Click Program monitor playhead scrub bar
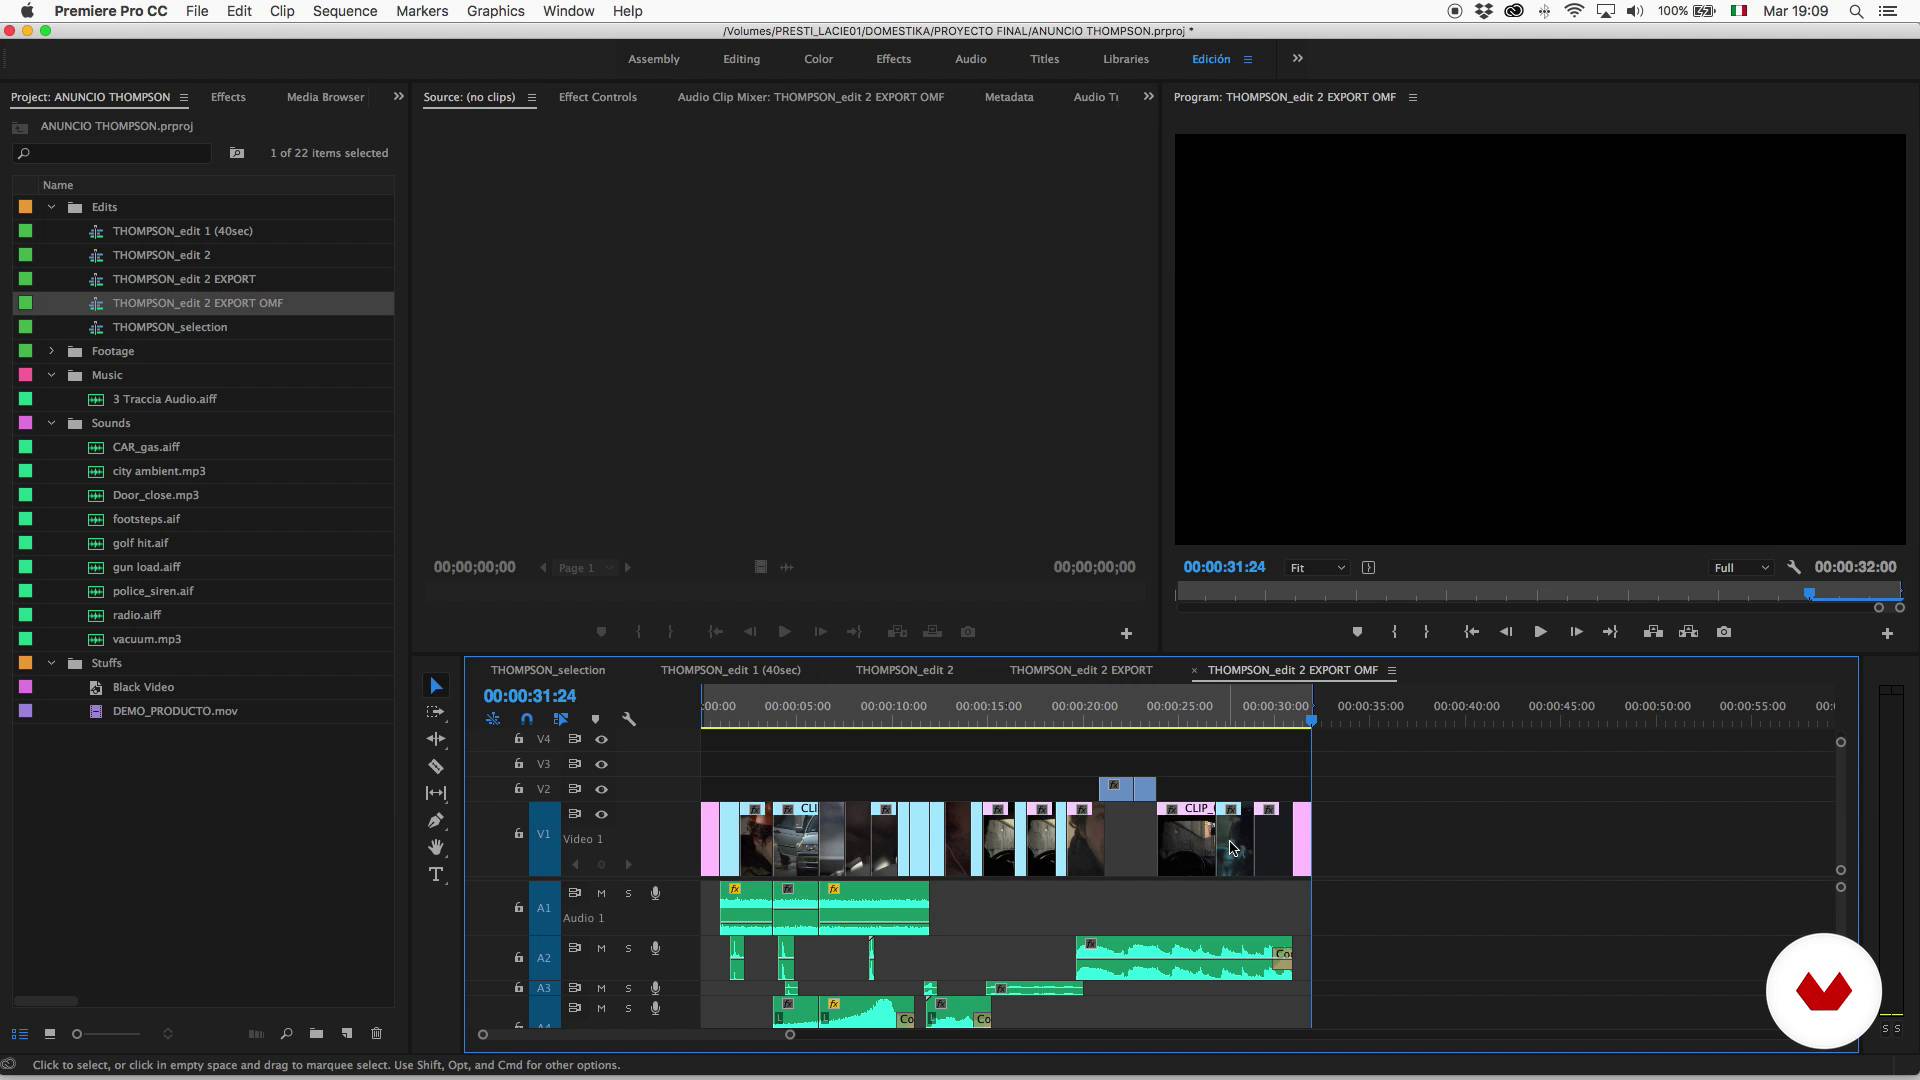Screen dimensions: 1920x1080 (1538, 594)
